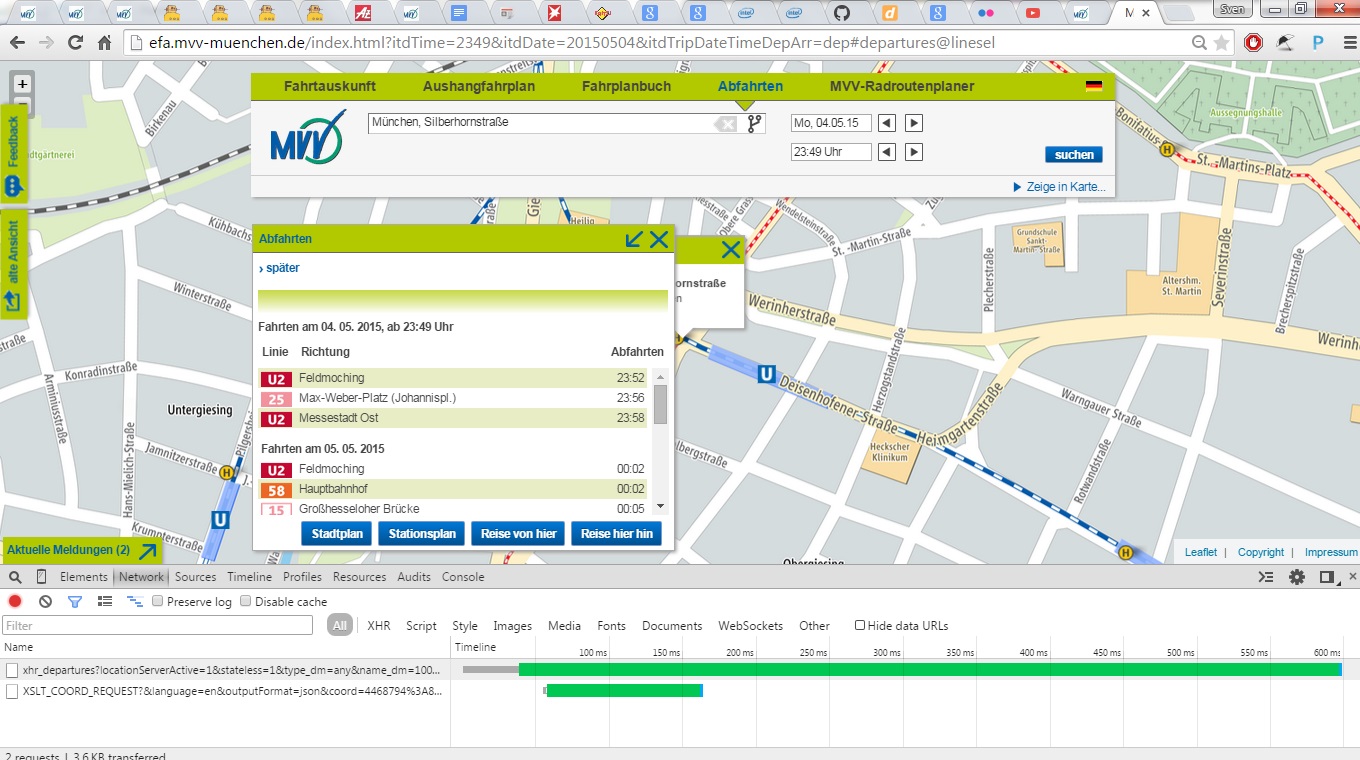1360x760 pixels.
Task: Open DevTools search magnifier icon
Action: (x=15, y=577)
